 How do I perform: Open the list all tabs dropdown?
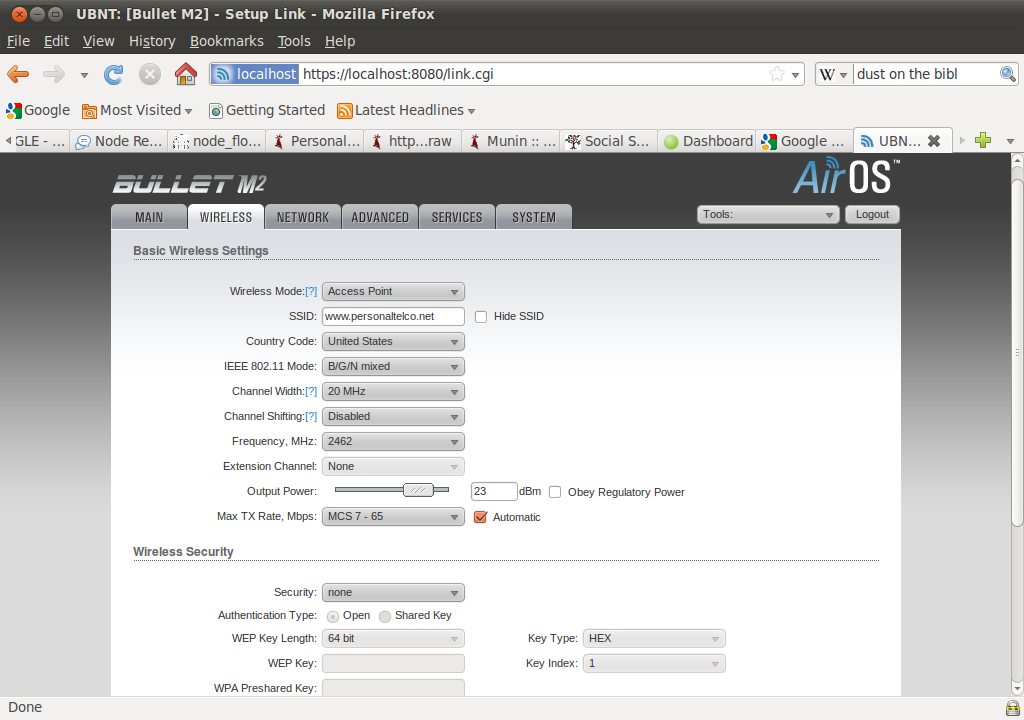[x=1010, y=141]
